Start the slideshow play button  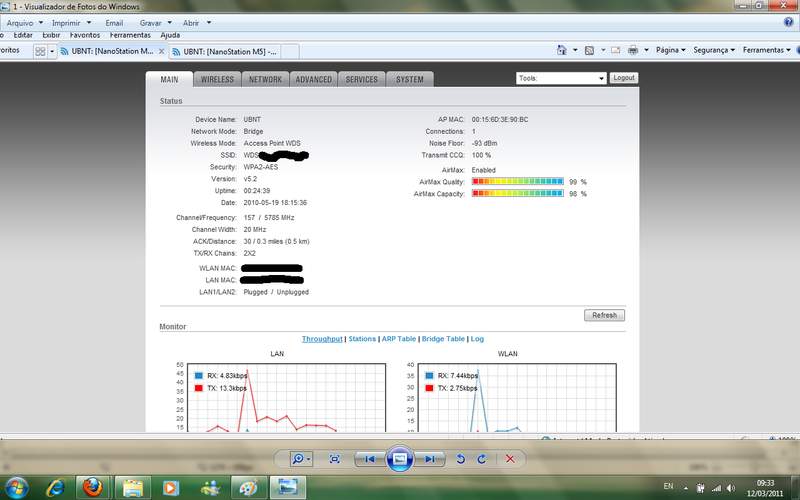(399, 459)
